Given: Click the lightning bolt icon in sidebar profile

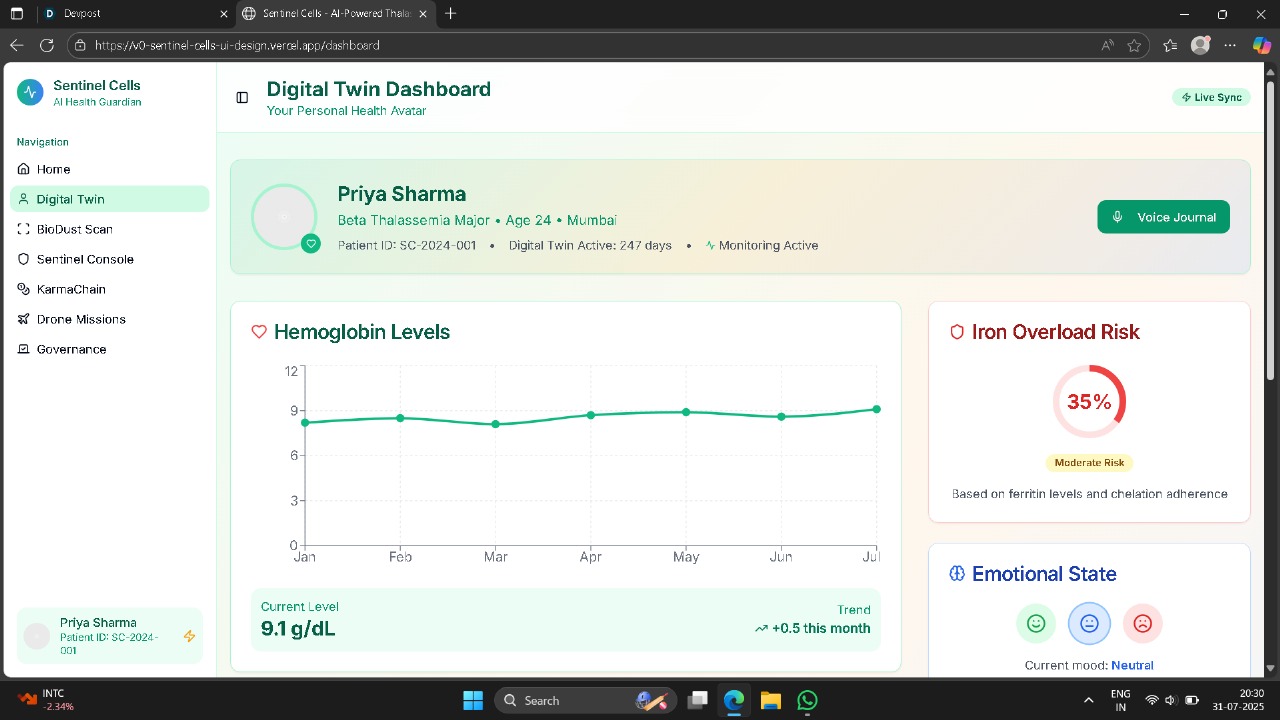Looking at the screenshot, I should pyautogui.click(x=189, y=636).
